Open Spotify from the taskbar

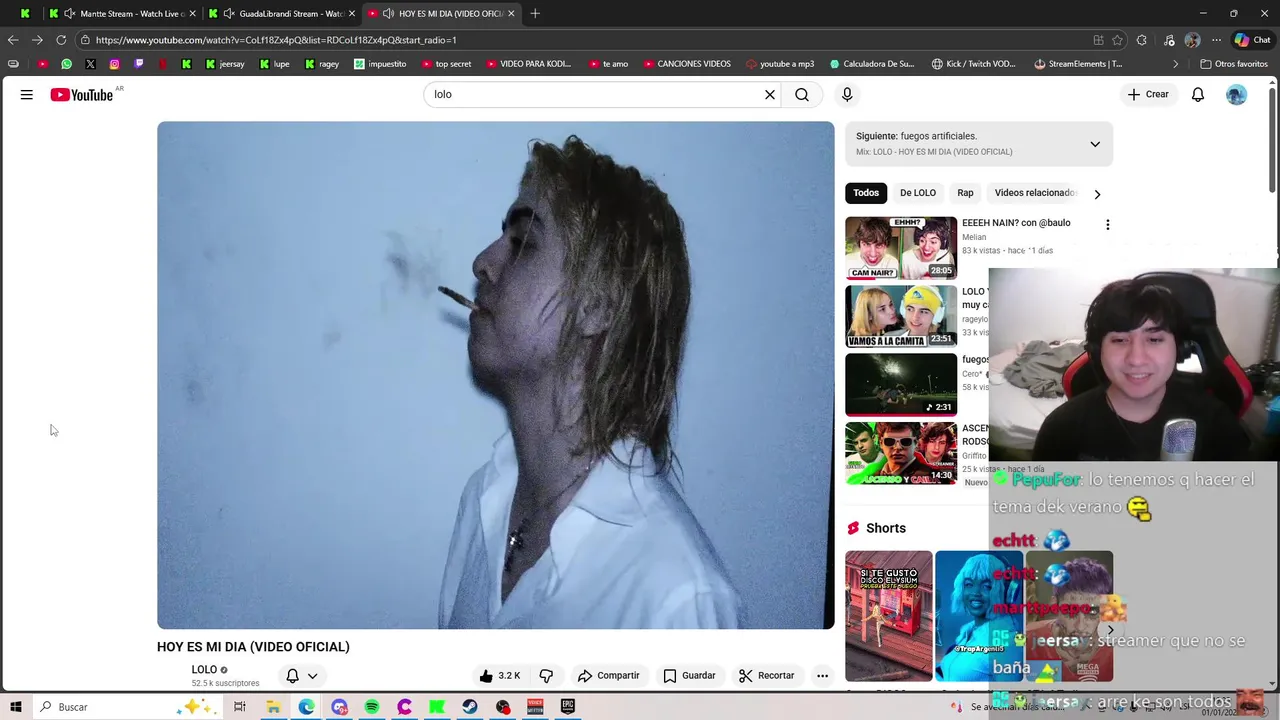click(x=371, y=707)
